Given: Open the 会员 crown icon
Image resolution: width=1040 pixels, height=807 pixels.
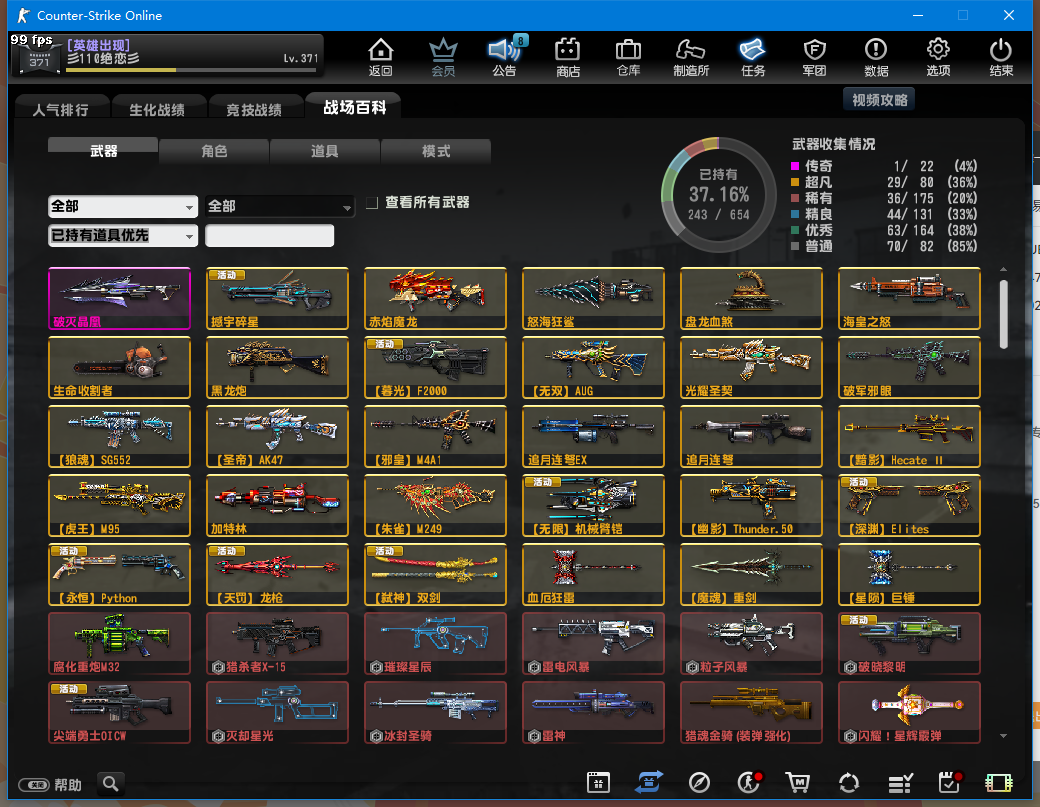Looking at the screenshot, I should (x=443, y=57).
